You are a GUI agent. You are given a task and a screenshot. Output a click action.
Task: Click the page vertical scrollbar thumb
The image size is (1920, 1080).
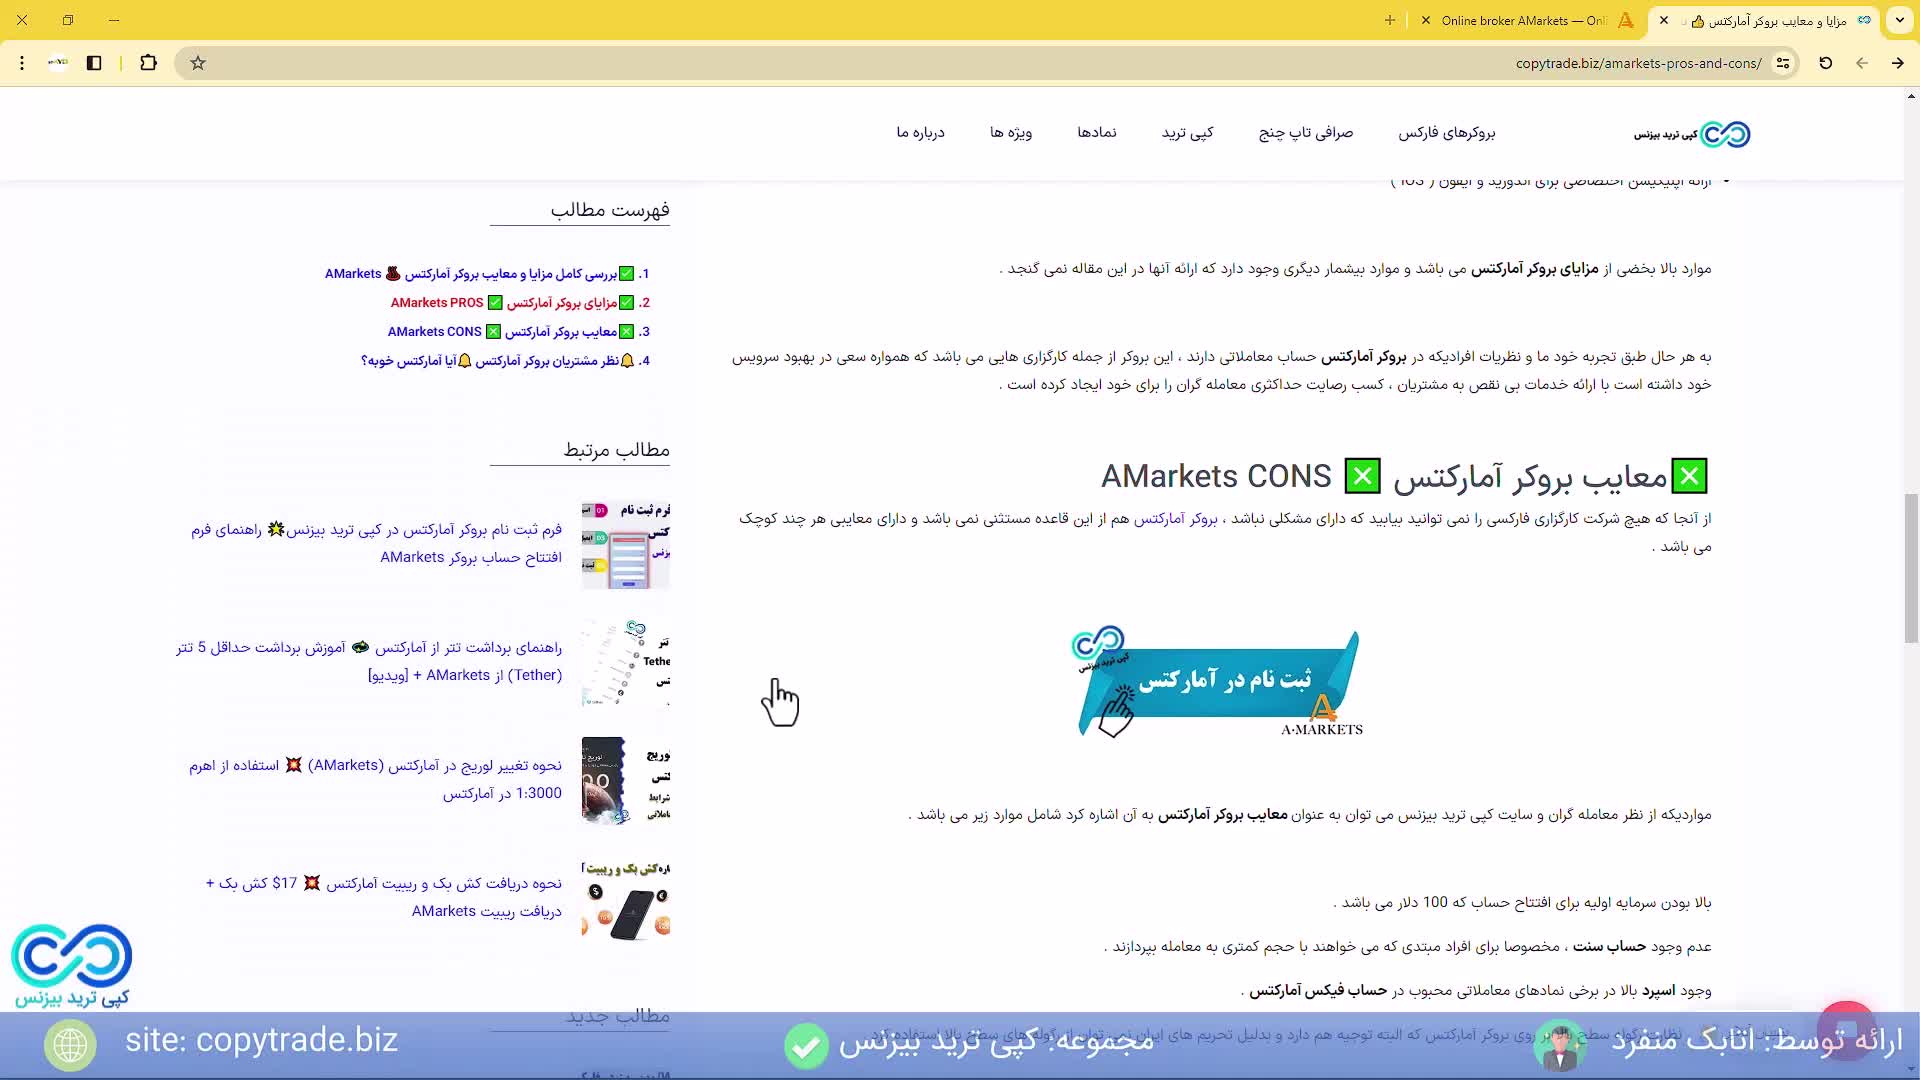(x=1910, y=568)
